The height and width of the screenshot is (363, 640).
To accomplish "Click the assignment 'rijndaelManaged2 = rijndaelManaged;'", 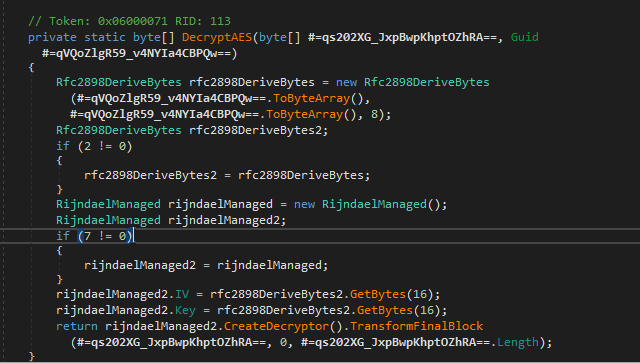I will (206, 265).
